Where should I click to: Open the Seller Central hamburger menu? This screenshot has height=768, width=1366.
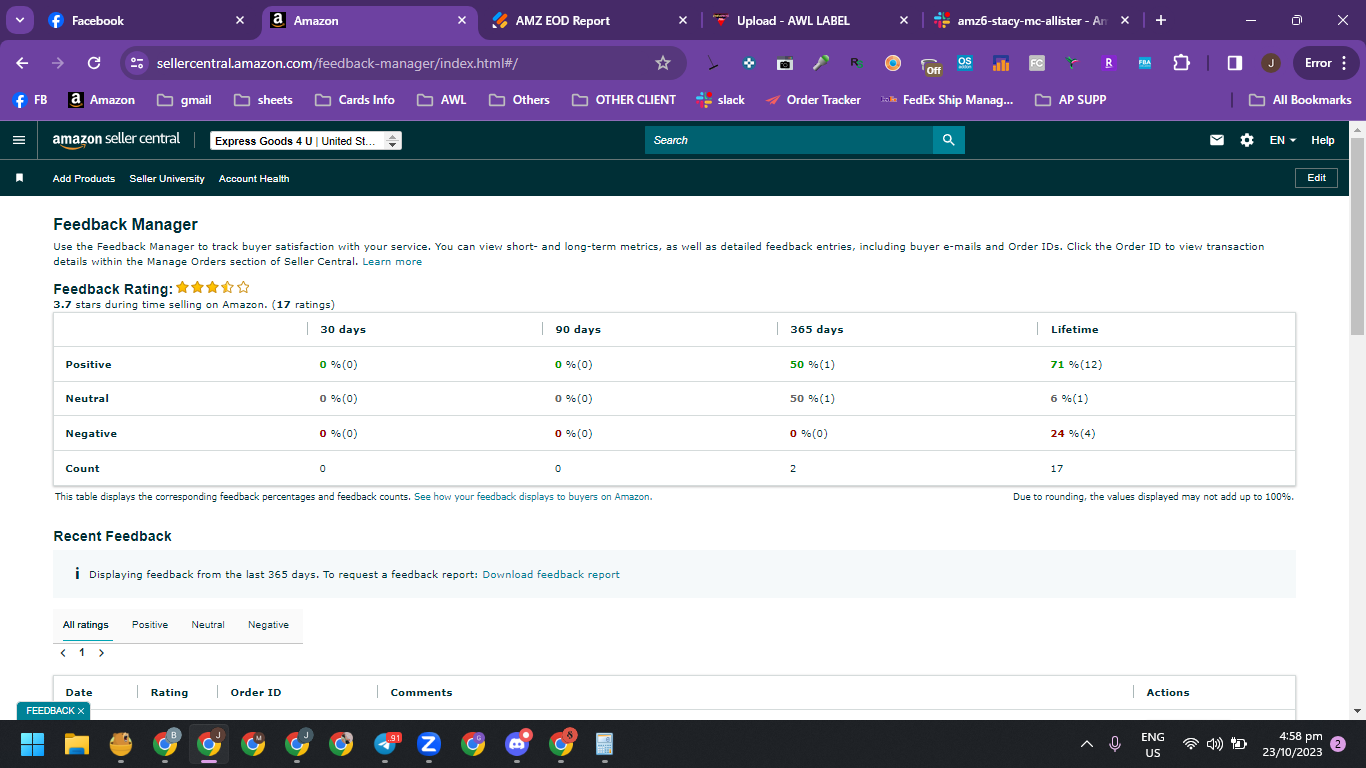point(19,140)
